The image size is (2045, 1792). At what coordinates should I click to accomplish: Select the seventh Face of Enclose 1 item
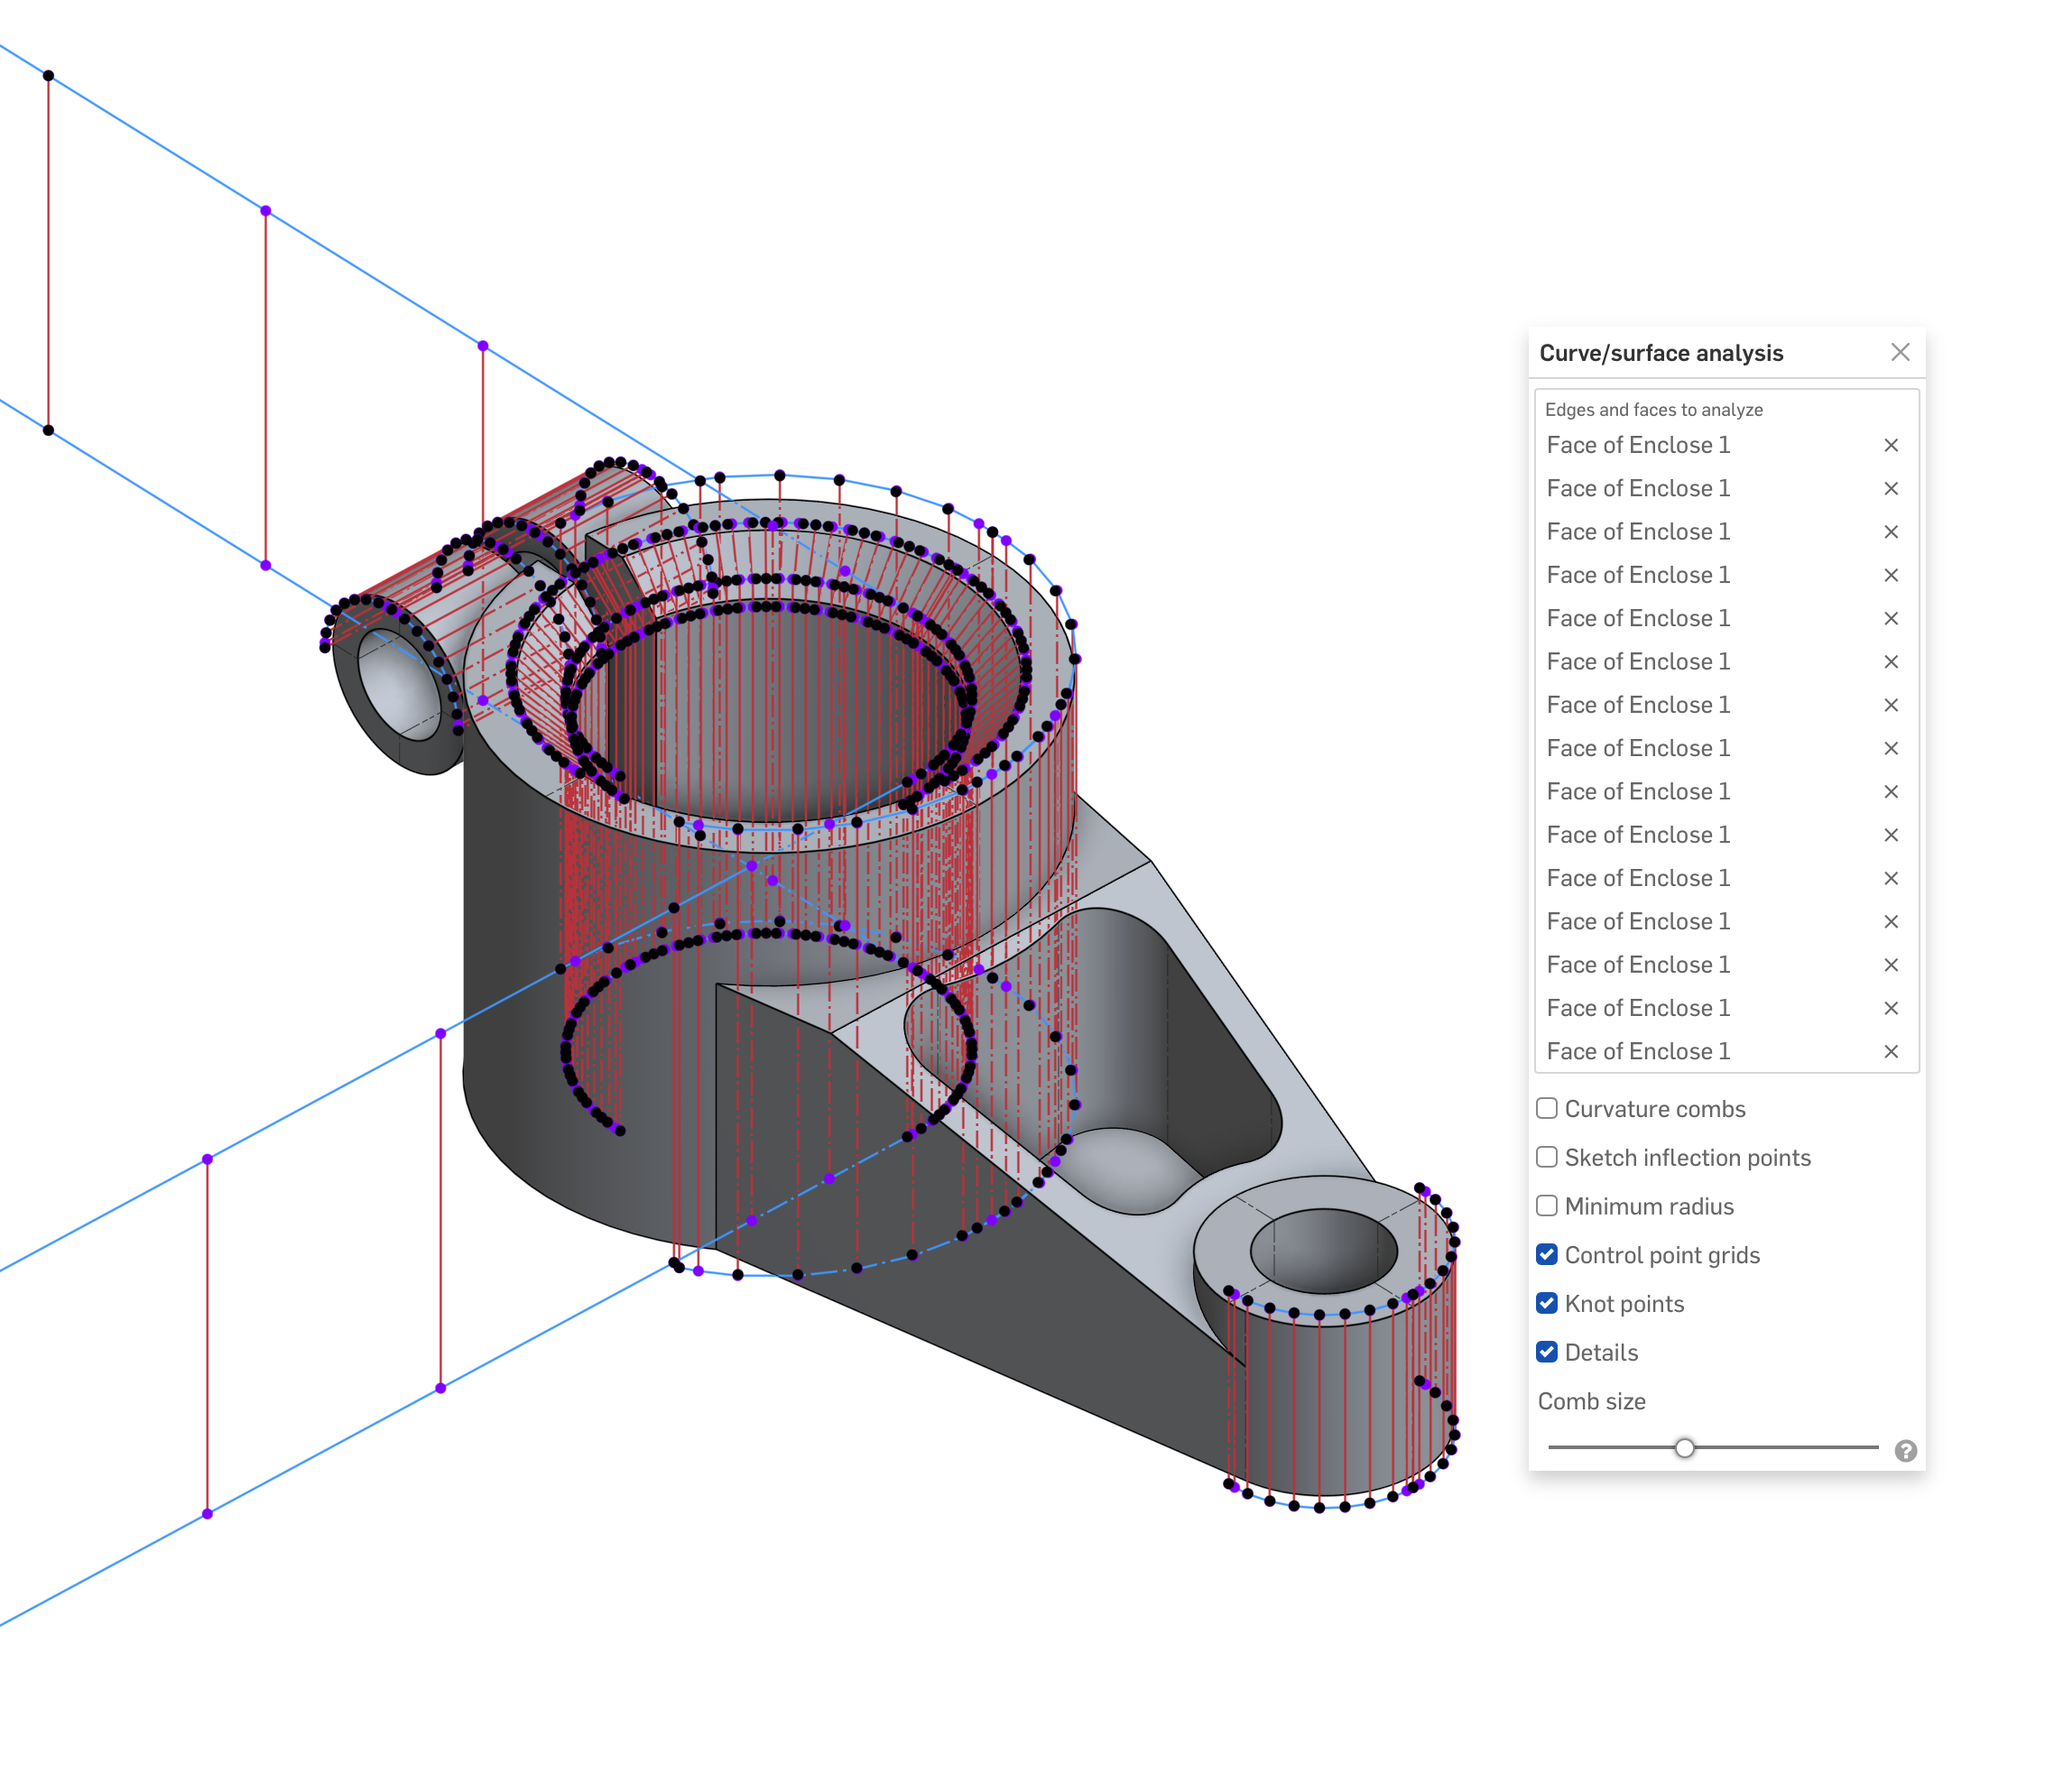(x=1637, y=705)
